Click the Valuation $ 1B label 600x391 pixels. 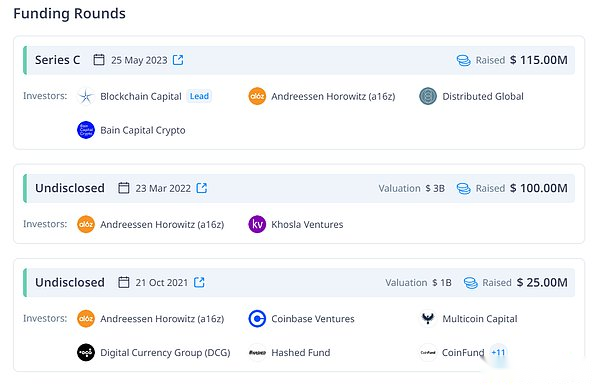(x=418, y=282)
